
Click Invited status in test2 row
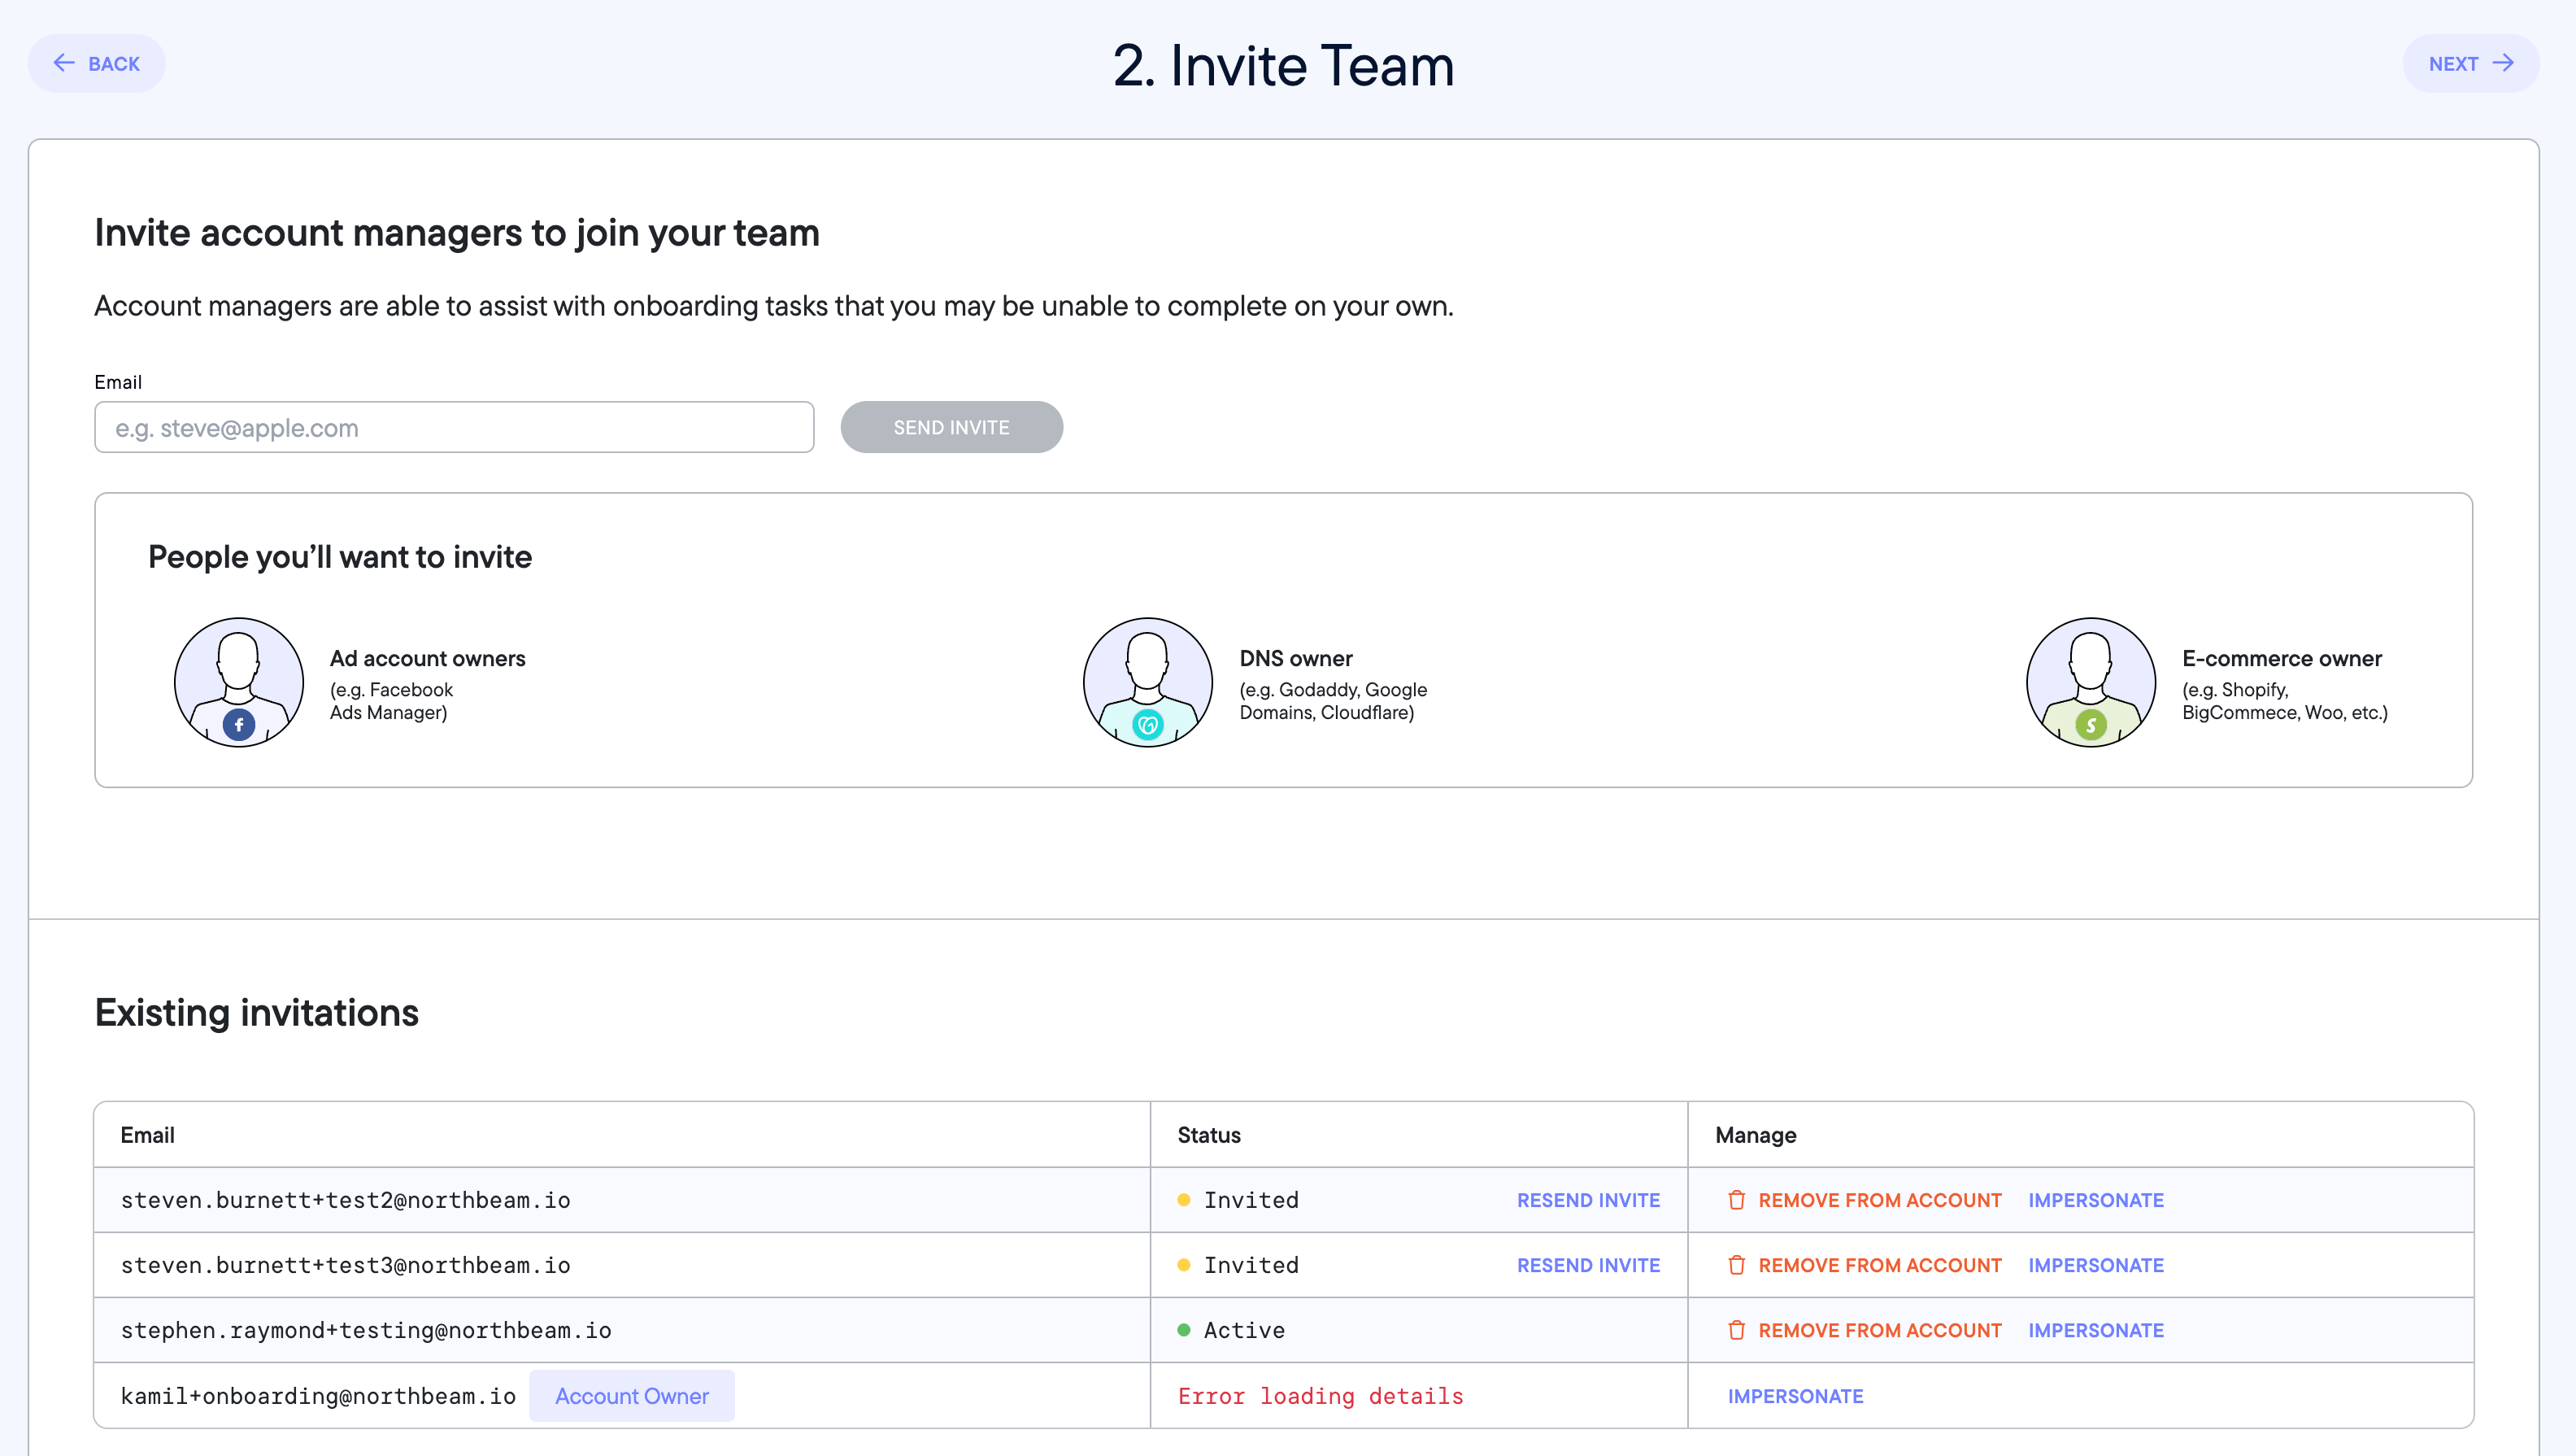tap(1251, 1200)
